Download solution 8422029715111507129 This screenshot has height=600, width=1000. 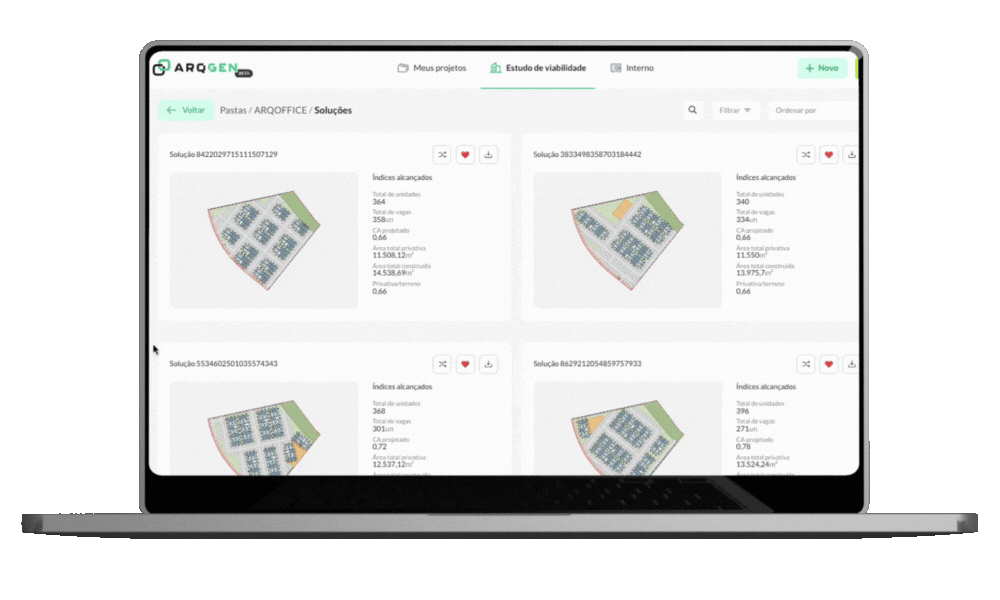tap(488, 155)
